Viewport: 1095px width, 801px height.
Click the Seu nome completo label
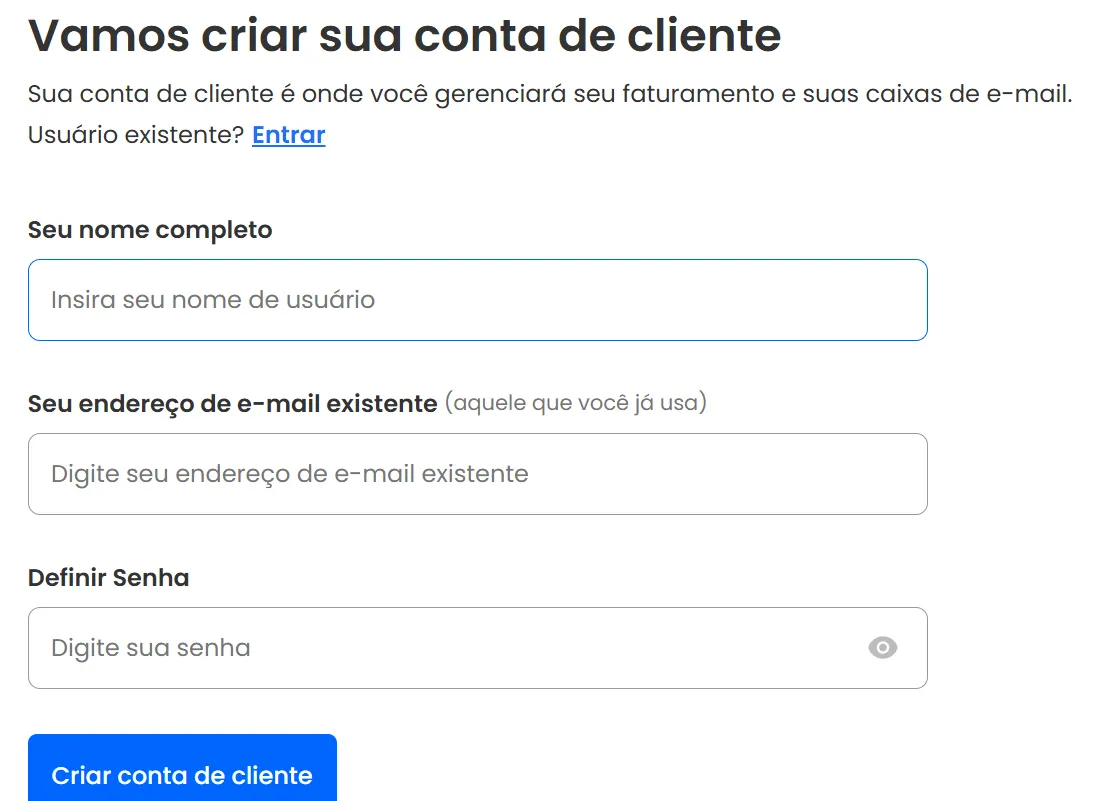(149, 230)
